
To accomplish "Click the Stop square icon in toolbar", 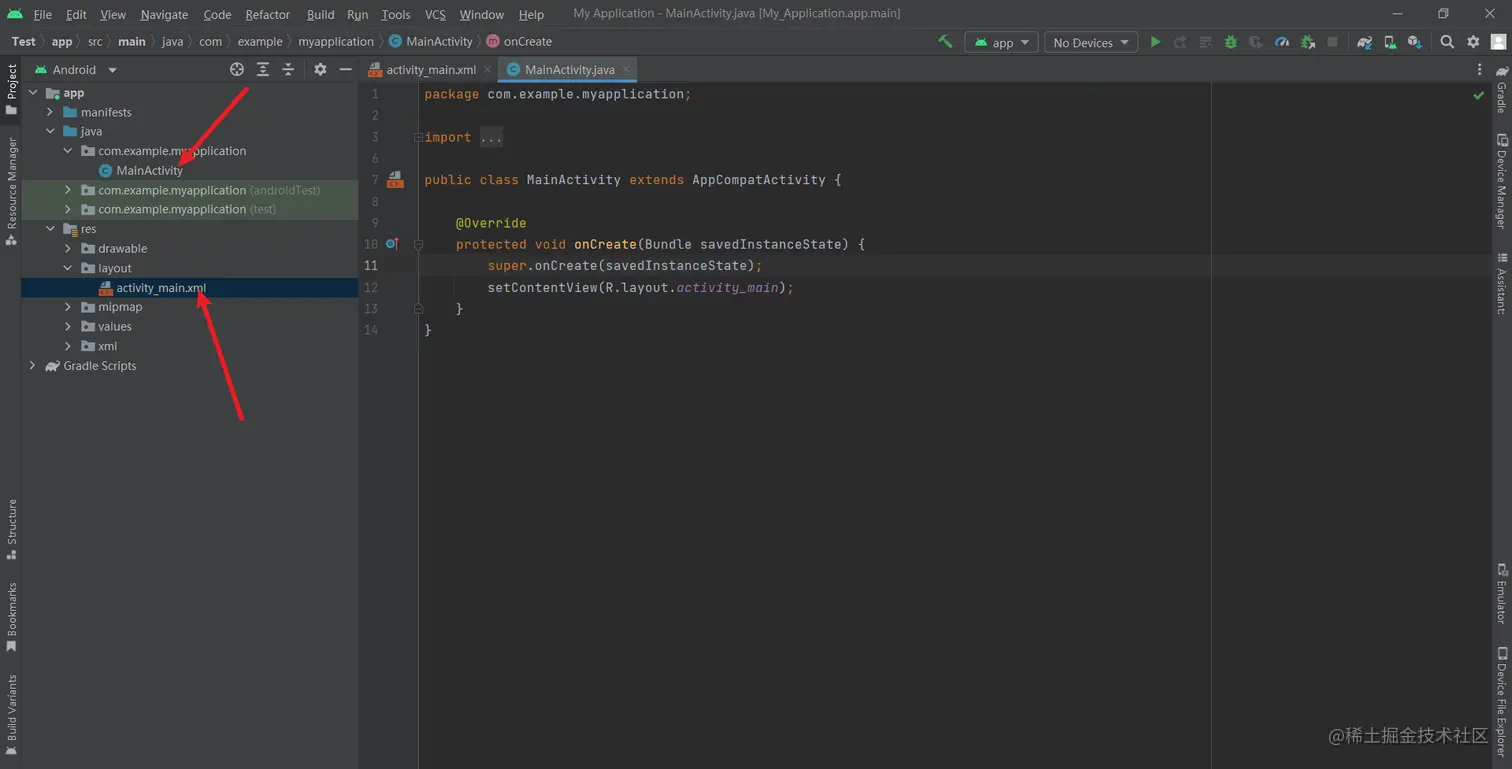I will point(1332,42).
